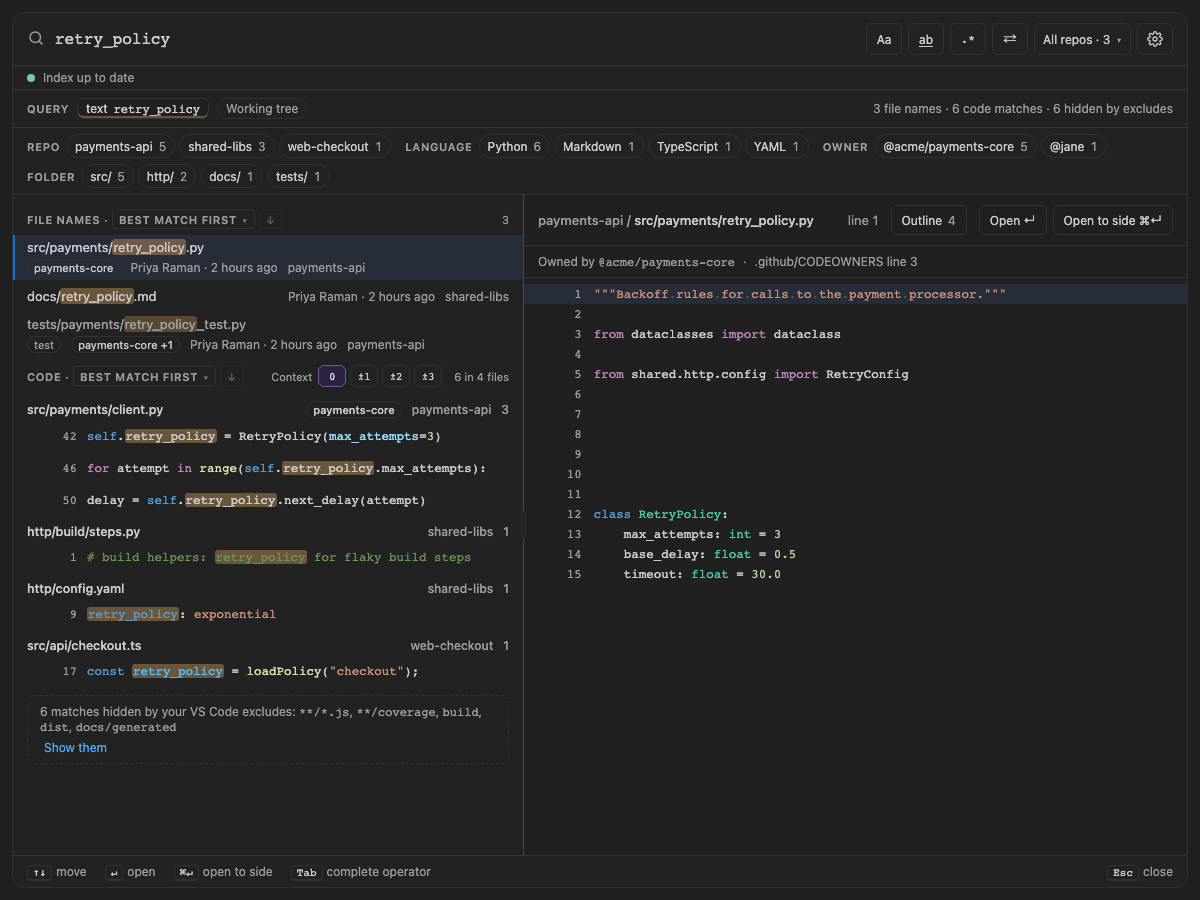Open src/payments/client.py result group
Image resolution: width=1200 pixels, height=900 pixels.
[268, 410]
